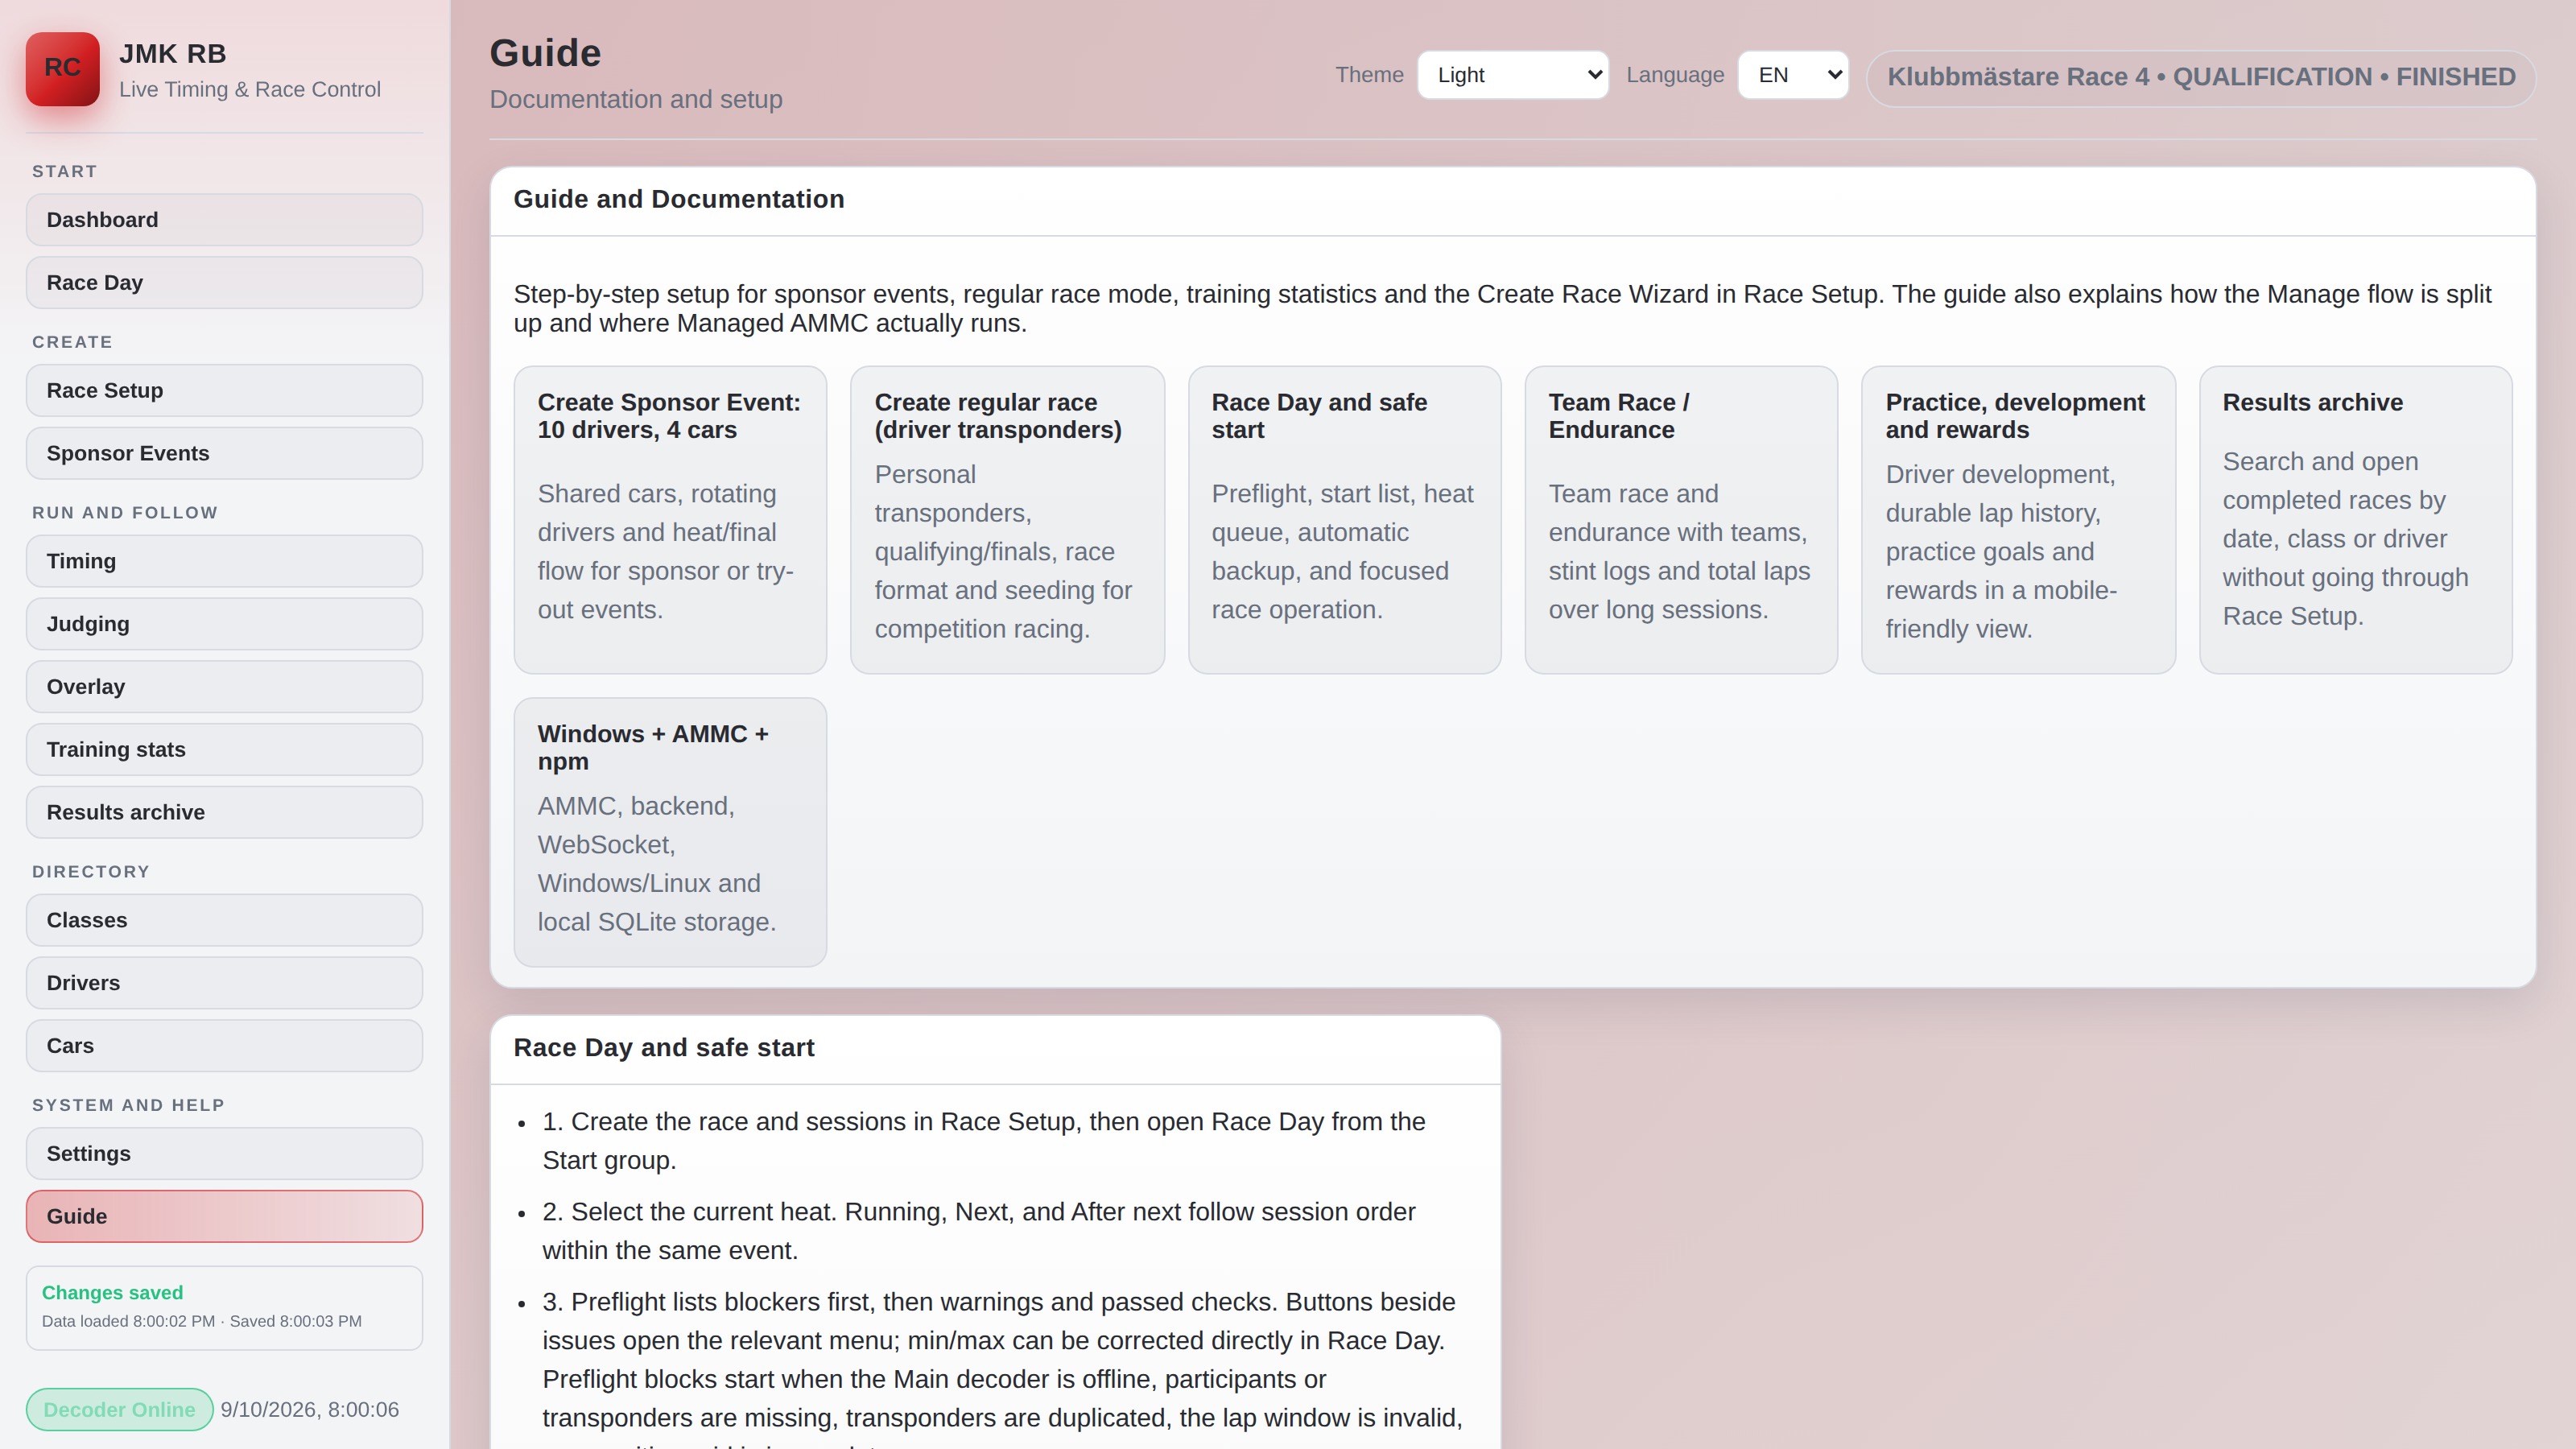Click the Klubbmästare Race 4 status pill
The image size is (2576, 1449).
(2201, 77)
